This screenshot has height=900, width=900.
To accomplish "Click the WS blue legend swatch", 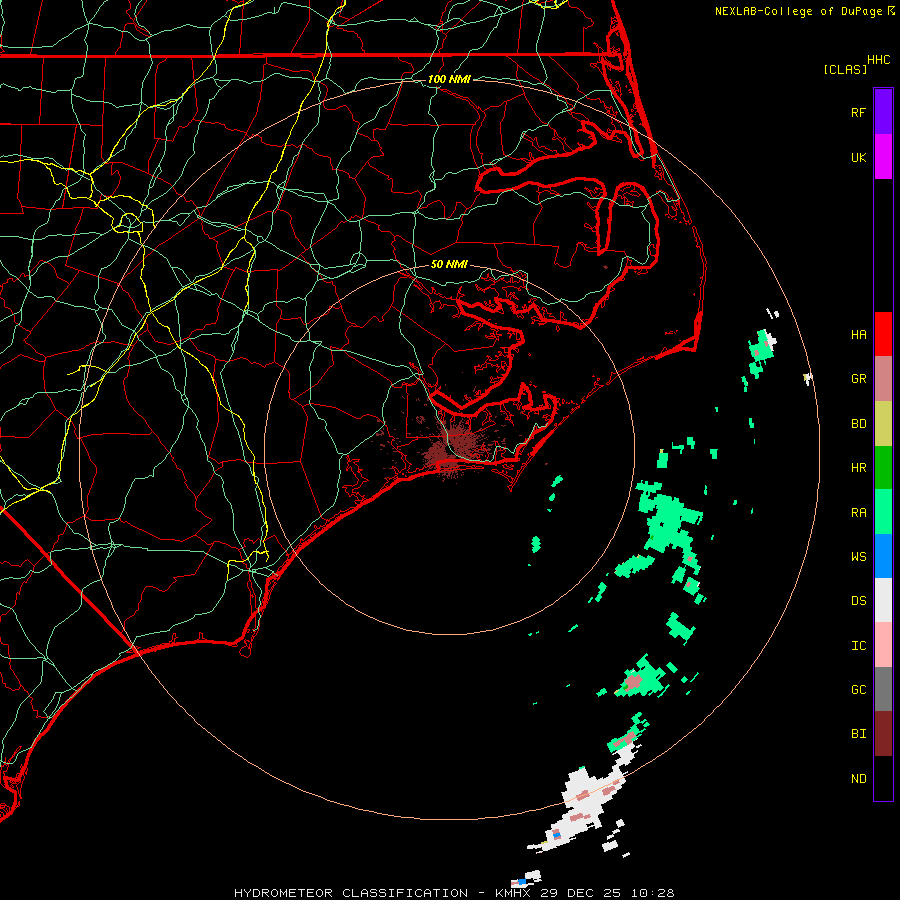I will pyautogui.click(x=883, y=556).
